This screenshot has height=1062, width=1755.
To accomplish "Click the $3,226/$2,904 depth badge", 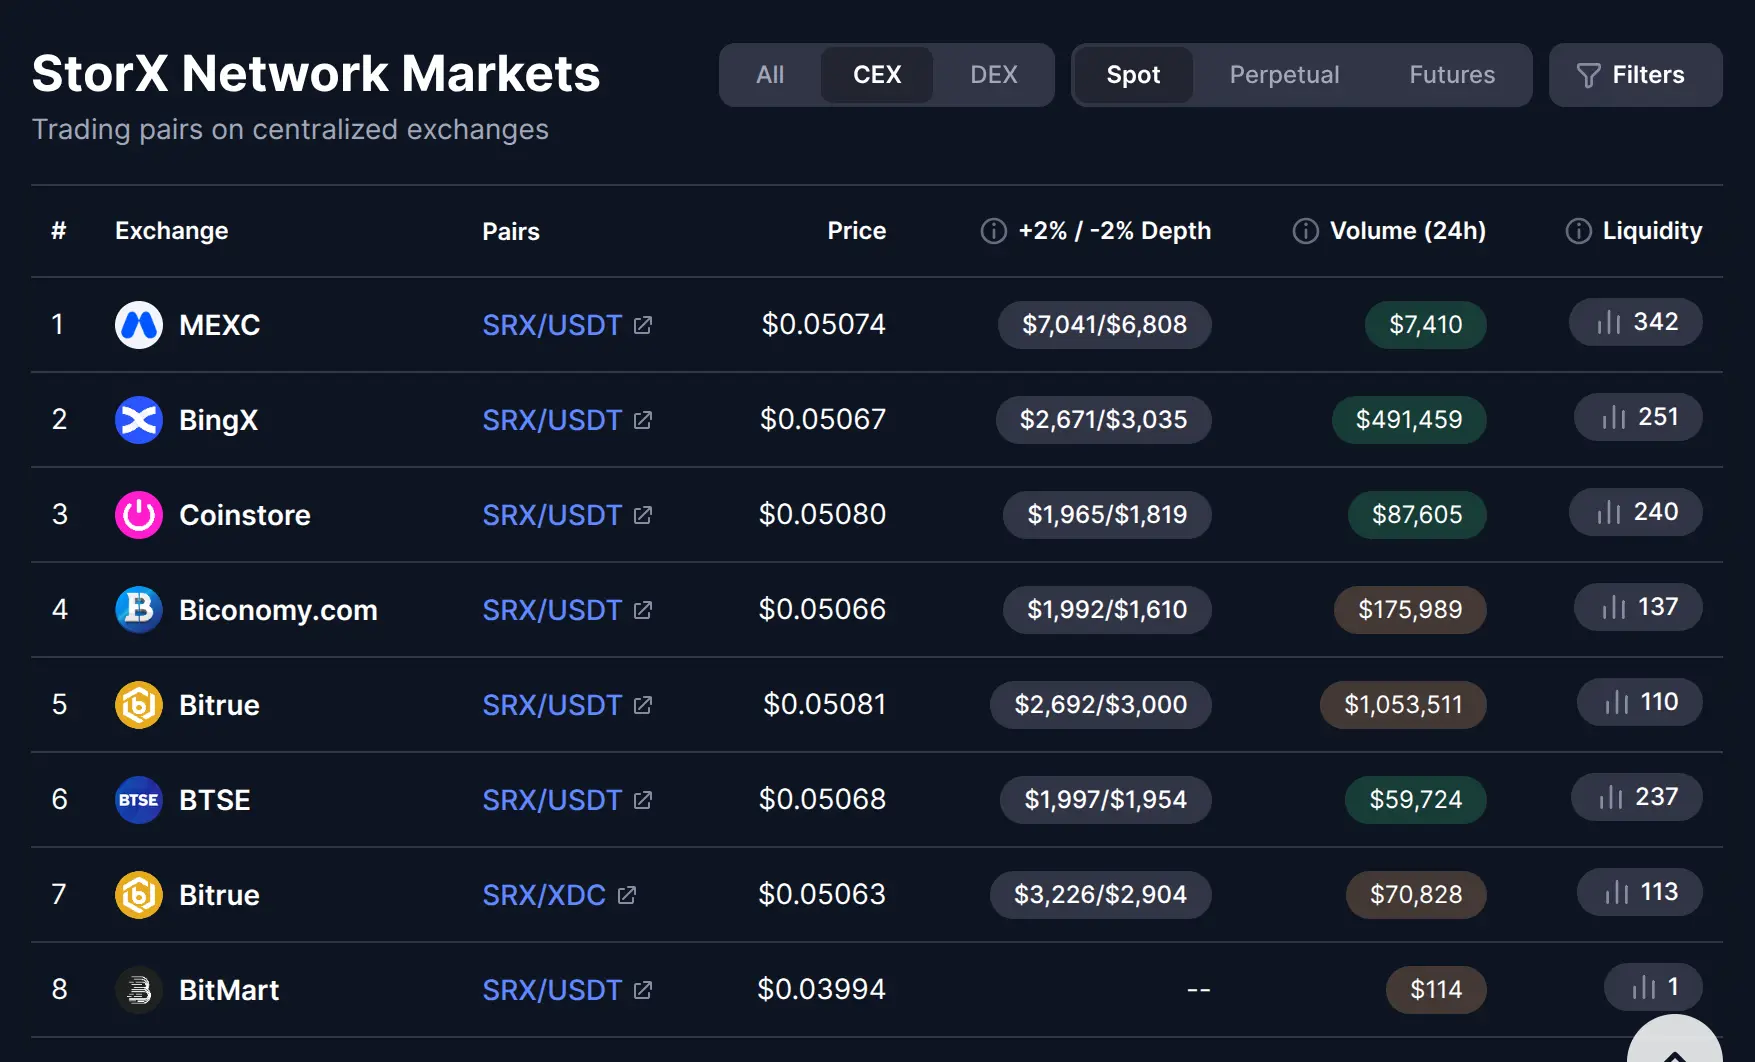I will point(1101,895).
